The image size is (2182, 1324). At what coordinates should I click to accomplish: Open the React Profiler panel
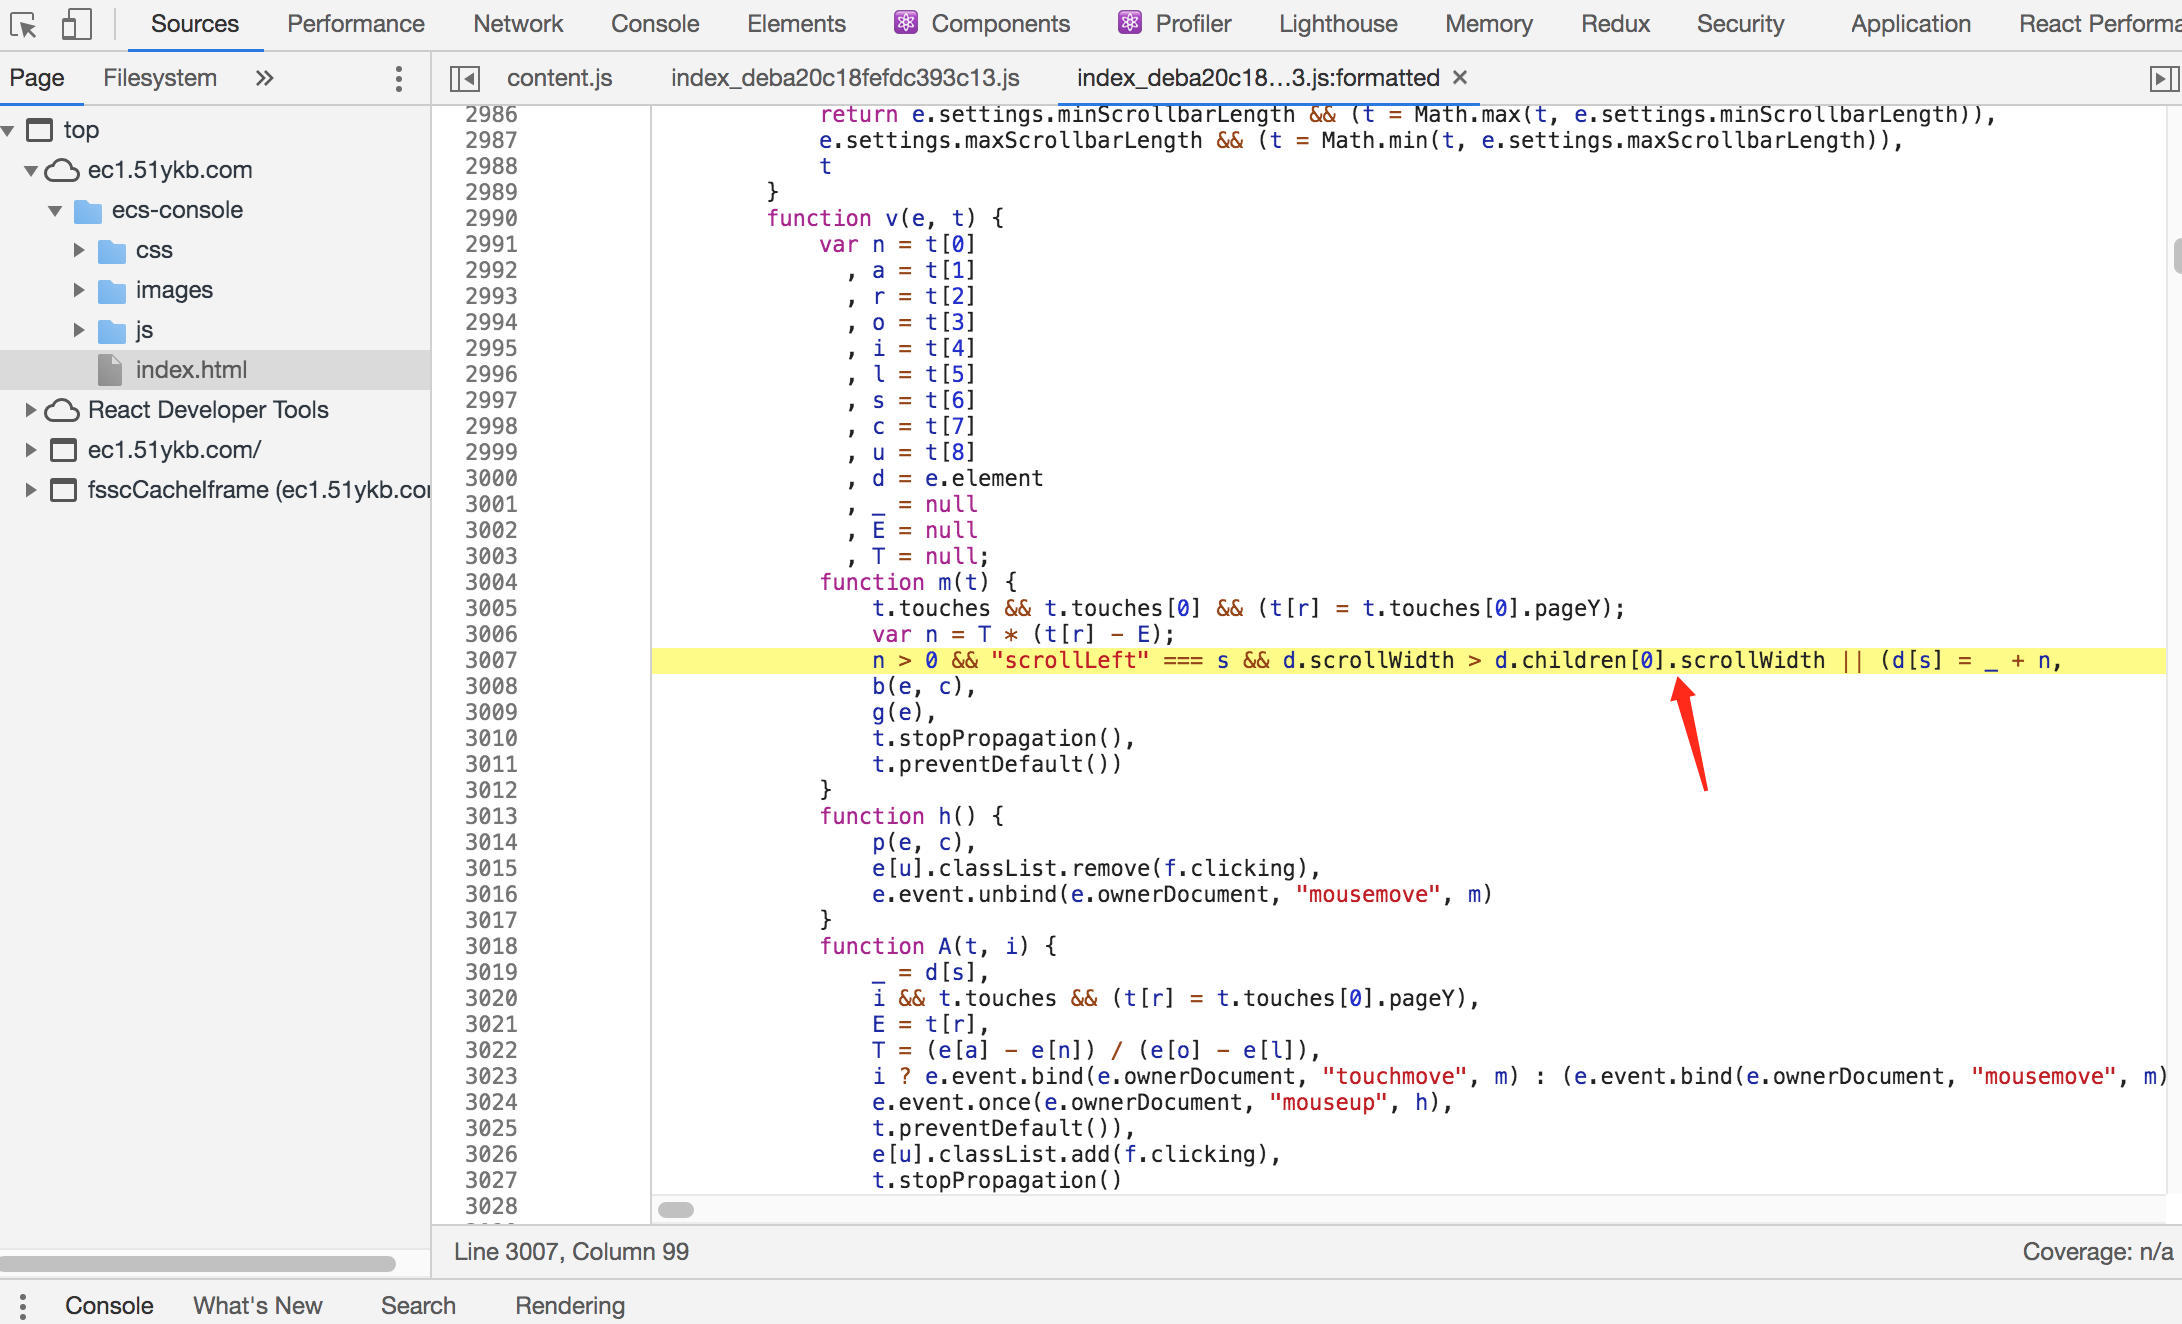1175,23
